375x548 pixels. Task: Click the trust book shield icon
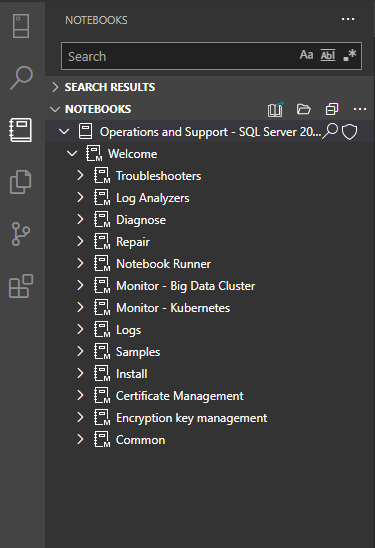click(349, 132)
